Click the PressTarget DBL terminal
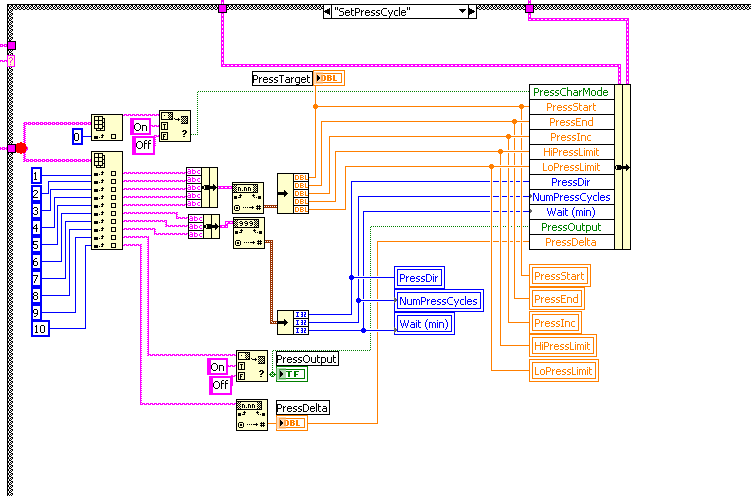 point(329,78)
